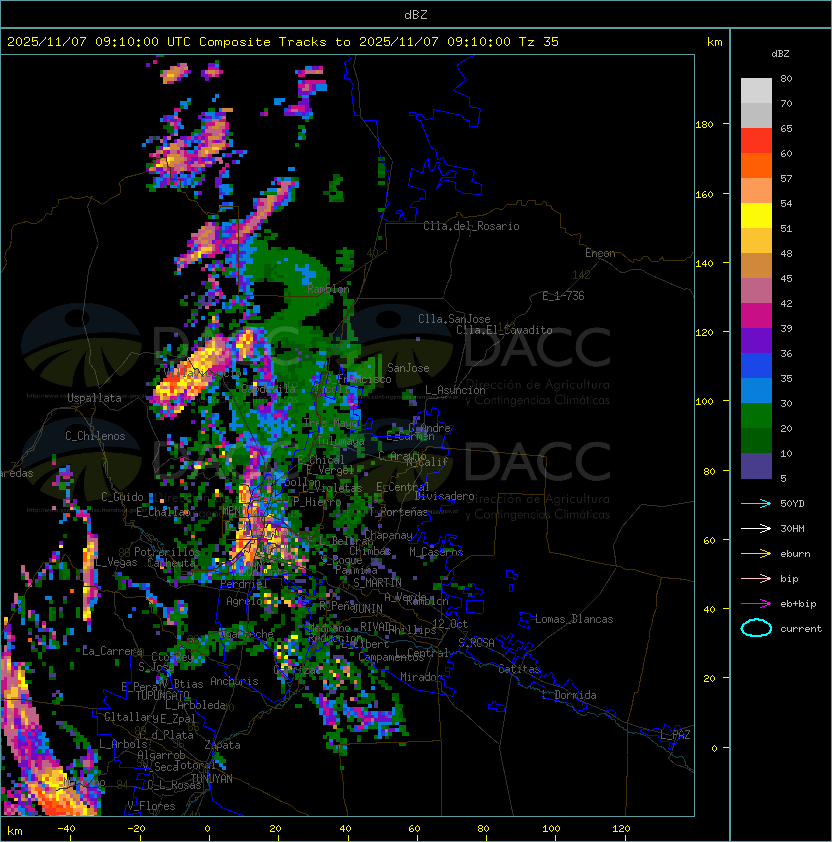Click the yellow eburn arrow in legend

[756, 554]
